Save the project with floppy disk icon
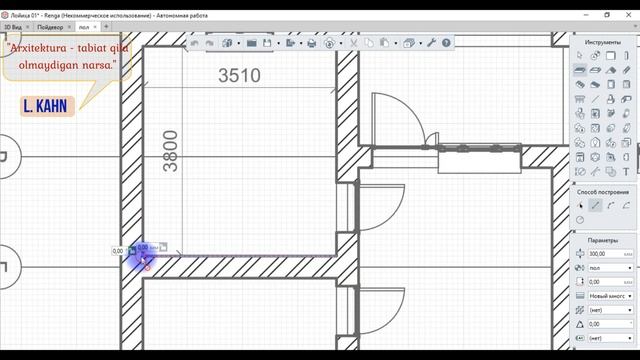The width and height of the screenshot is (640, 360). 267,43
